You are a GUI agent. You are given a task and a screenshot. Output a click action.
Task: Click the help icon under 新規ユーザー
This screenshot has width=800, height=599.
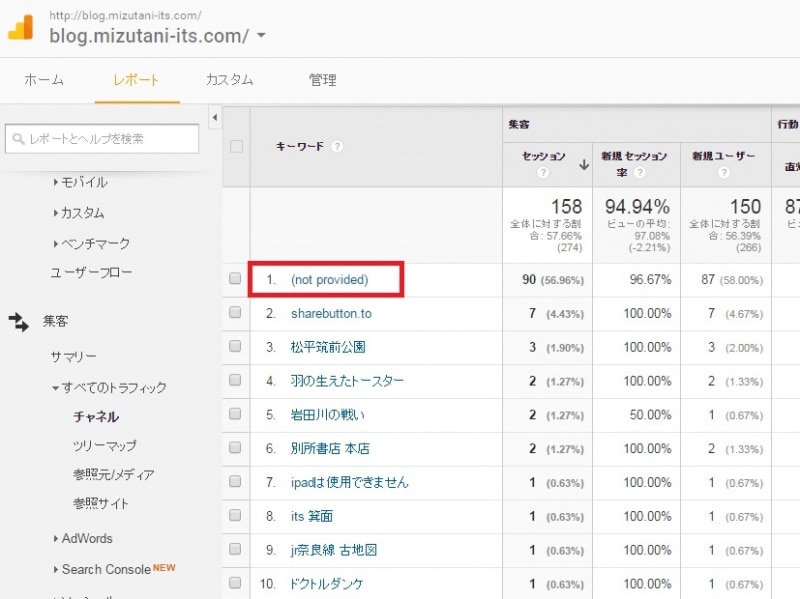[x=723, y=170]
